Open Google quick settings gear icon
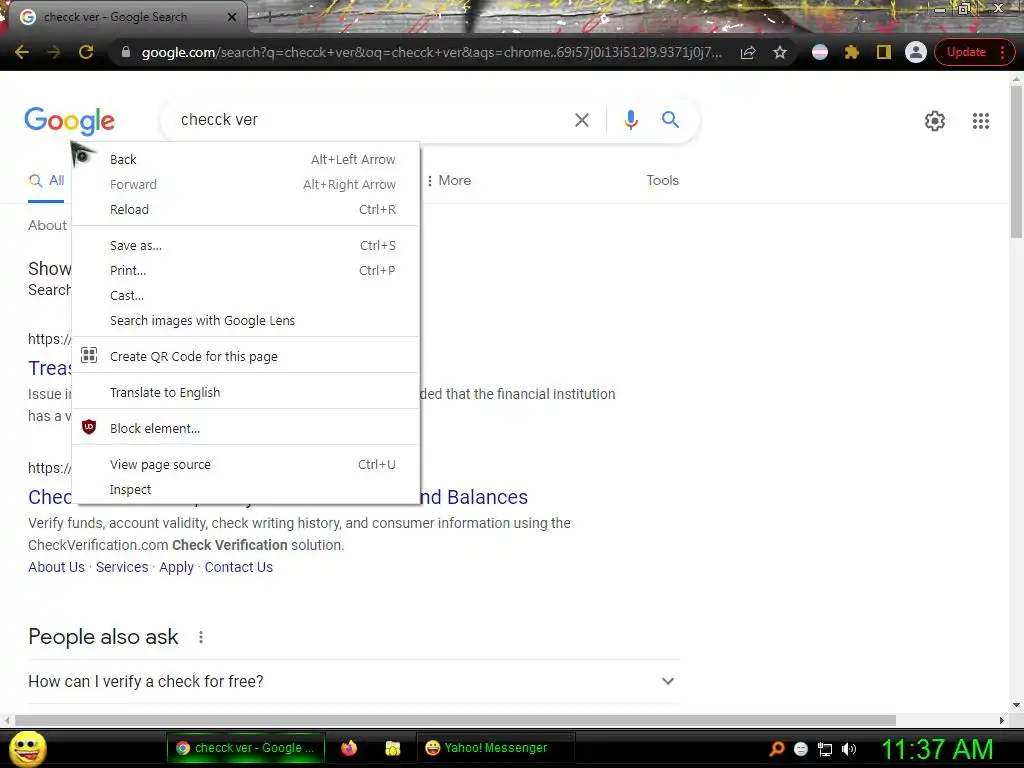Viewport: 1024px width, 768px height. coord(935,121)
